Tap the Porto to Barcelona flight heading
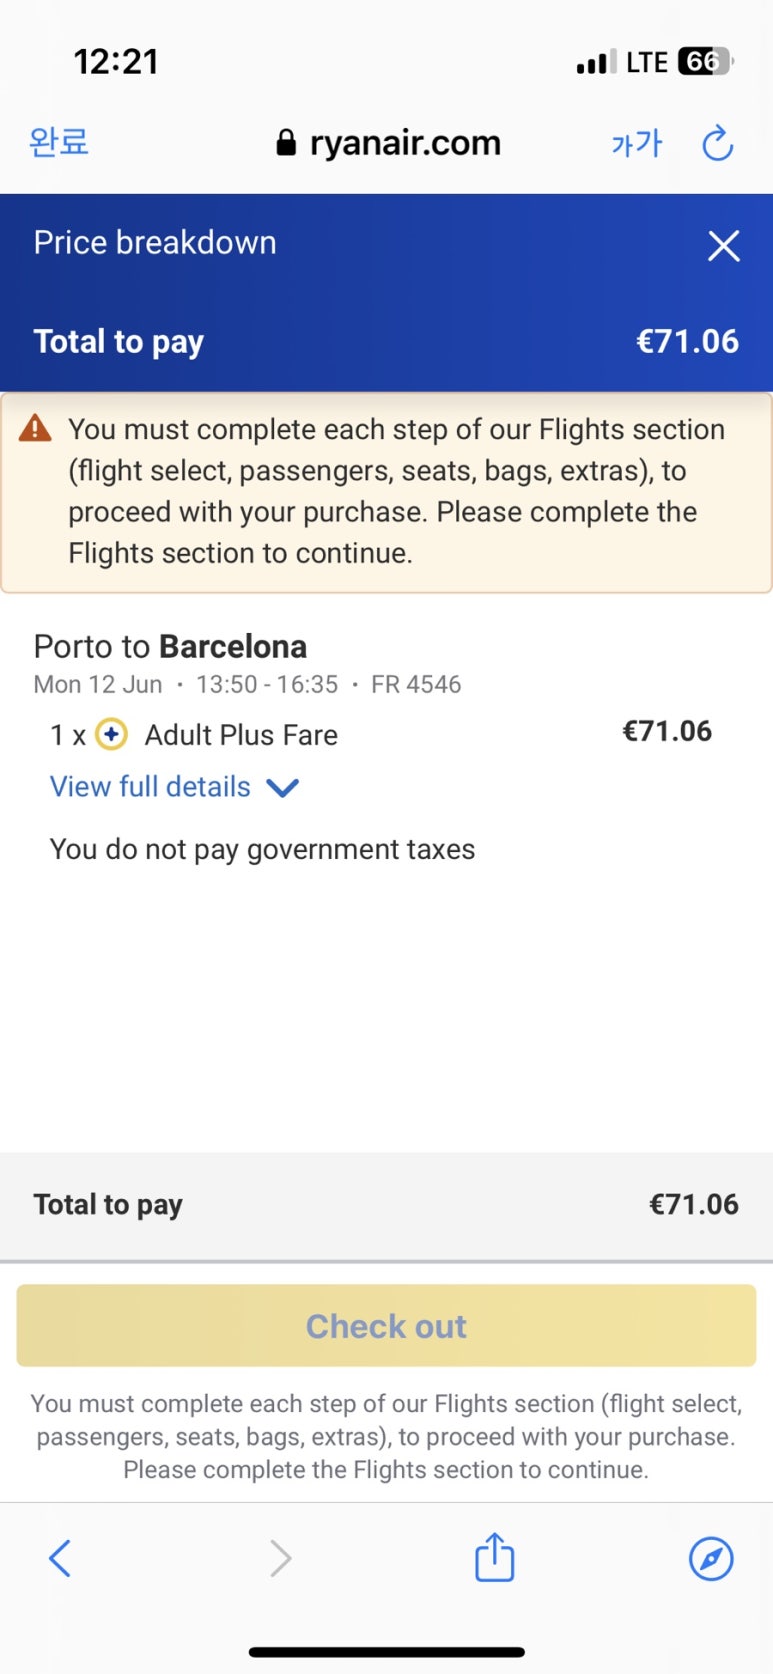The width and height of the screenshot is (773, 1674). [x=170, y=646]
